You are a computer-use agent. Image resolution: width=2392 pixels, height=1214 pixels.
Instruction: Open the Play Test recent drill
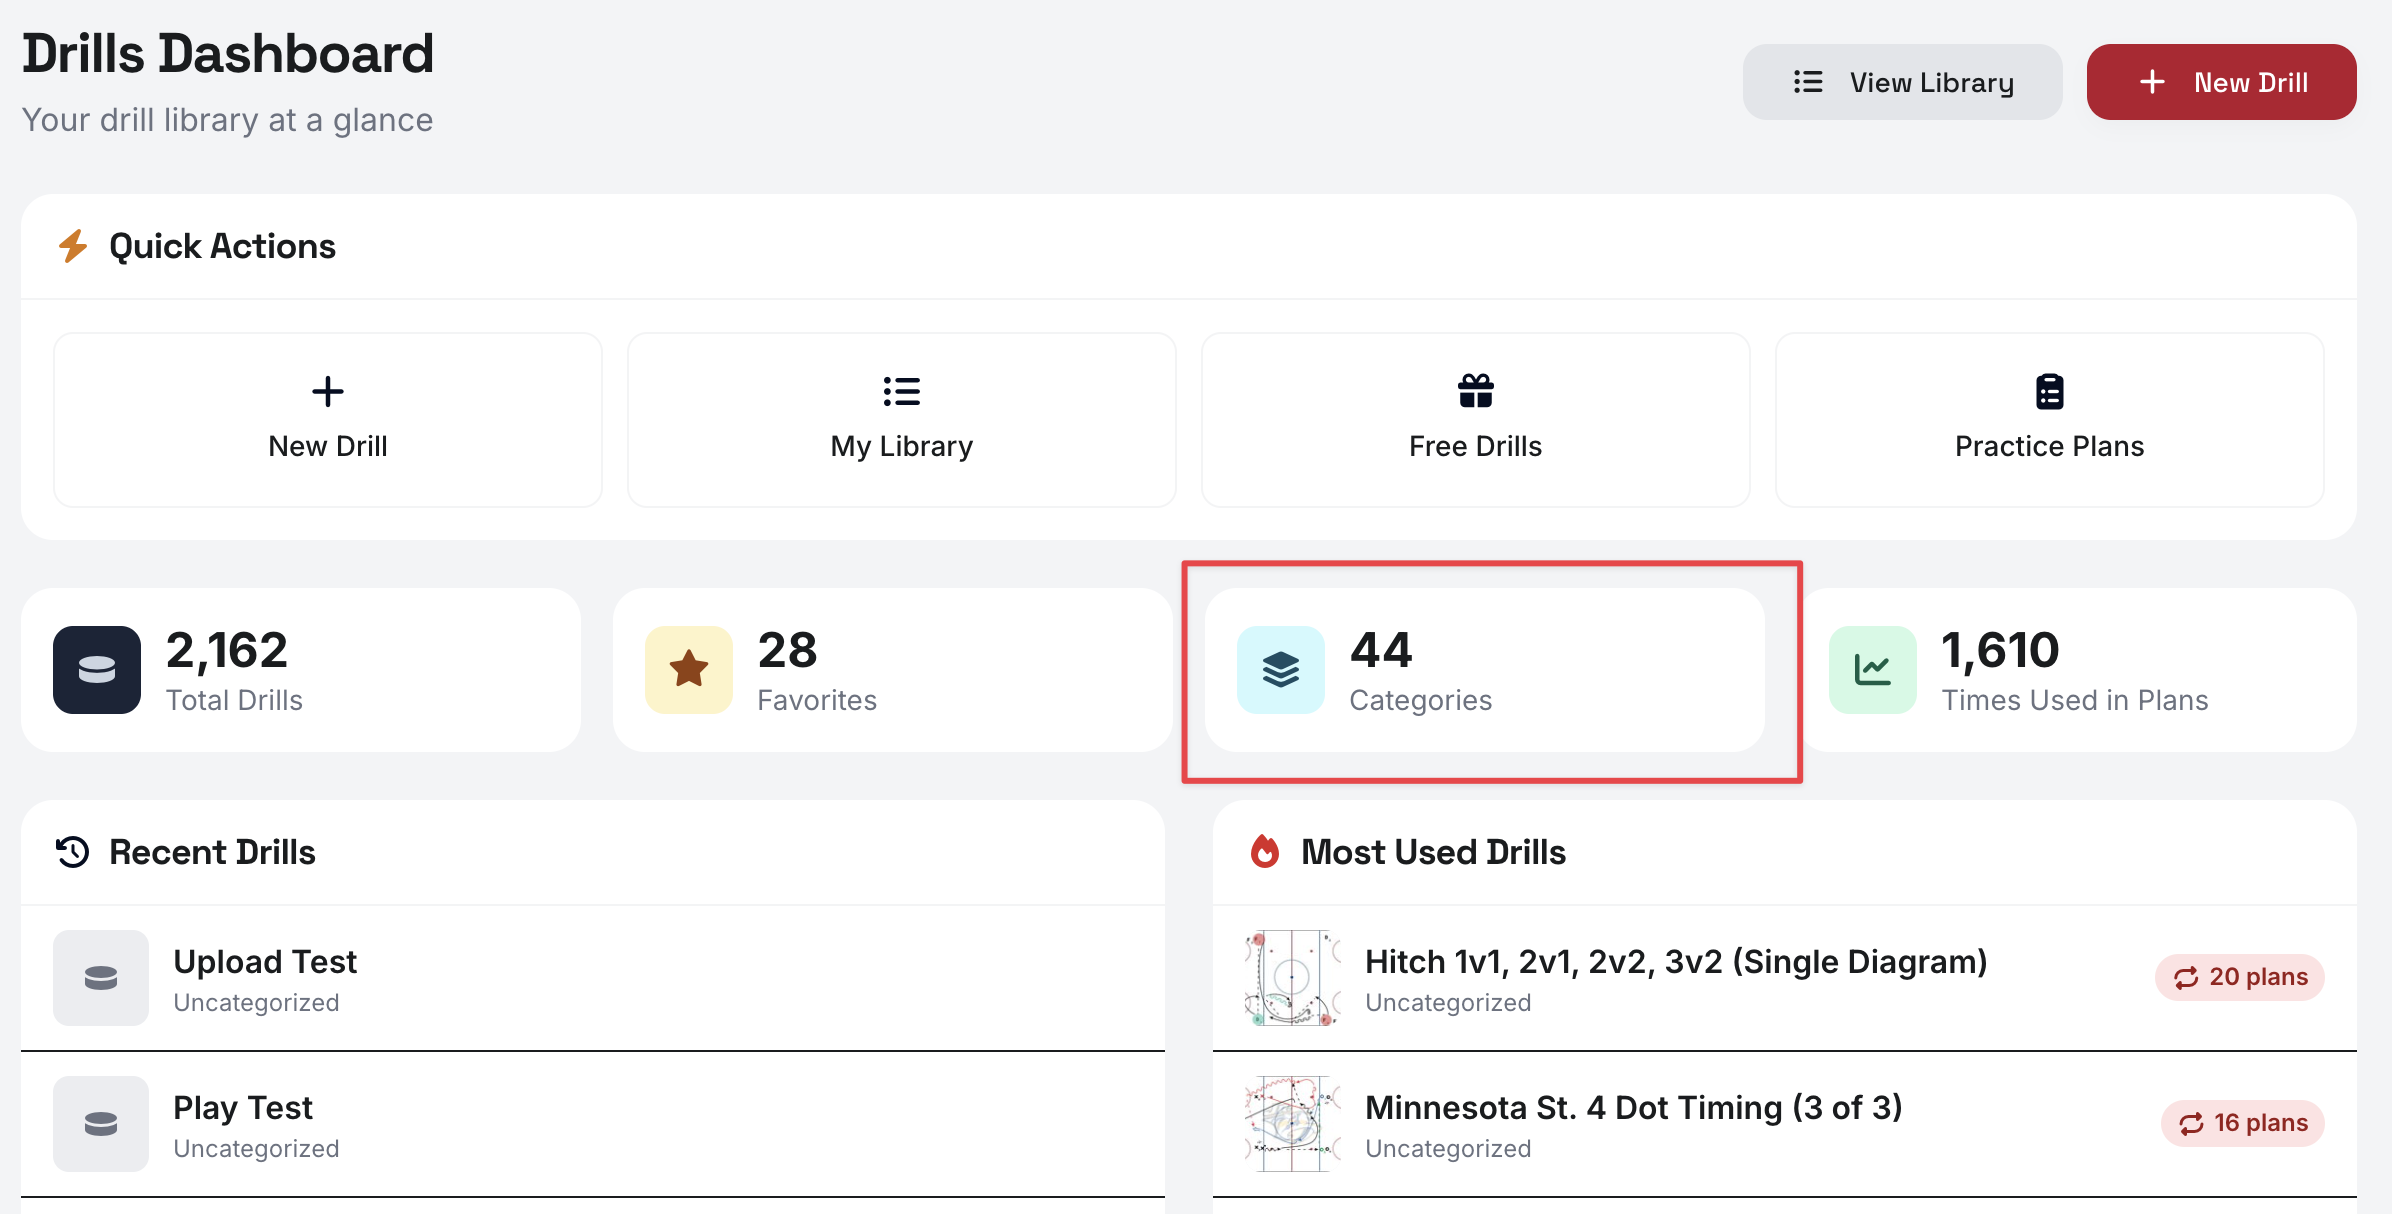click(593, 1124)
